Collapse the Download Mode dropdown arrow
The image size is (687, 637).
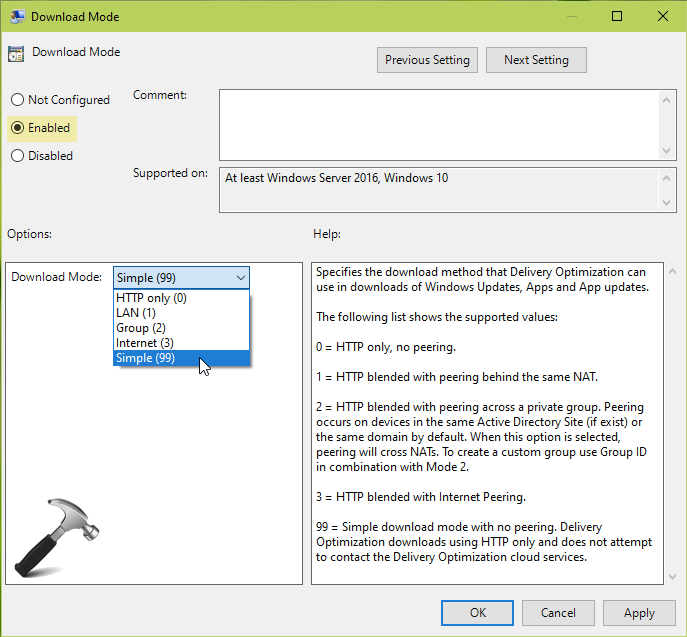coord(240,277)
